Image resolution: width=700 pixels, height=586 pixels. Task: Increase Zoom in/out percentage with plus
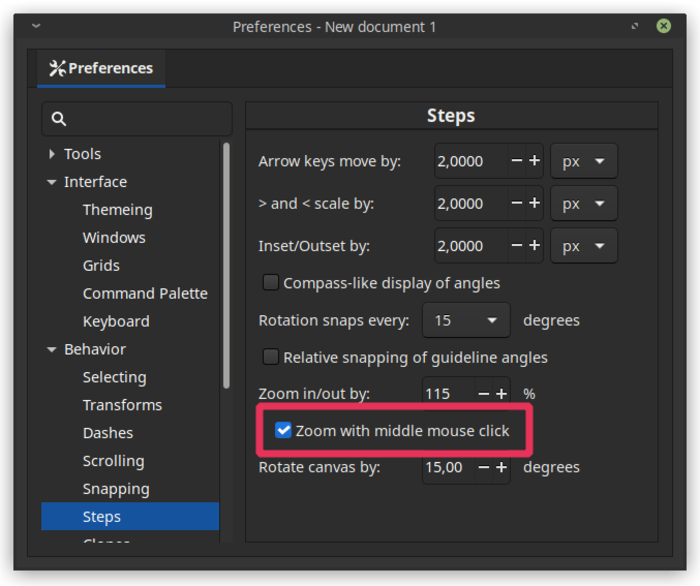[x=501, y=394]
